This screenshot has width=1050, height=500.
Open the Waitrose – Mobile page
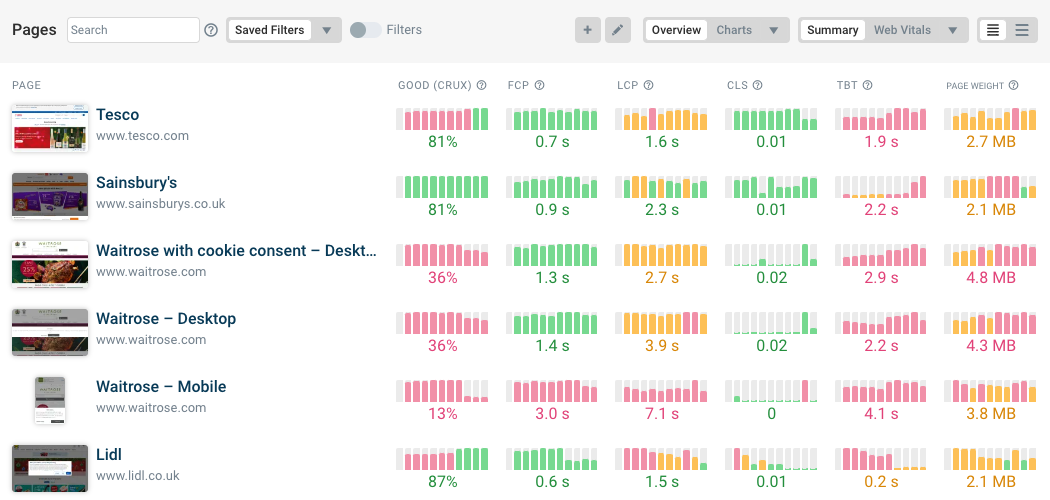click(161, 387)
